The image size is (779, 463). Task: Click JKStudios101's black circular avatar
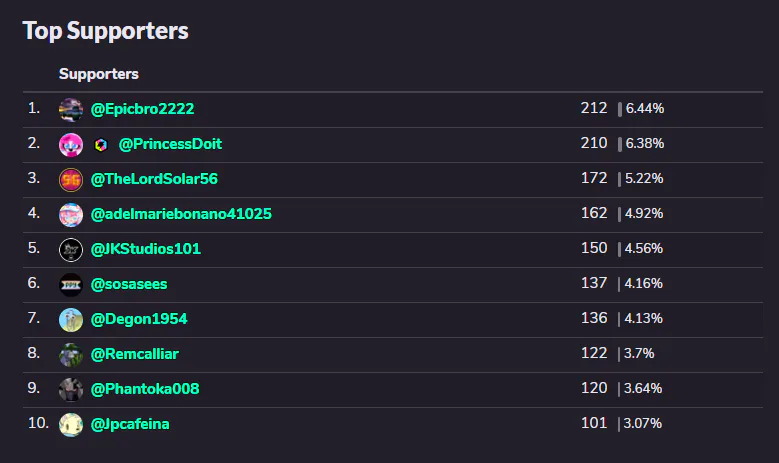click(x=71, y=250)
